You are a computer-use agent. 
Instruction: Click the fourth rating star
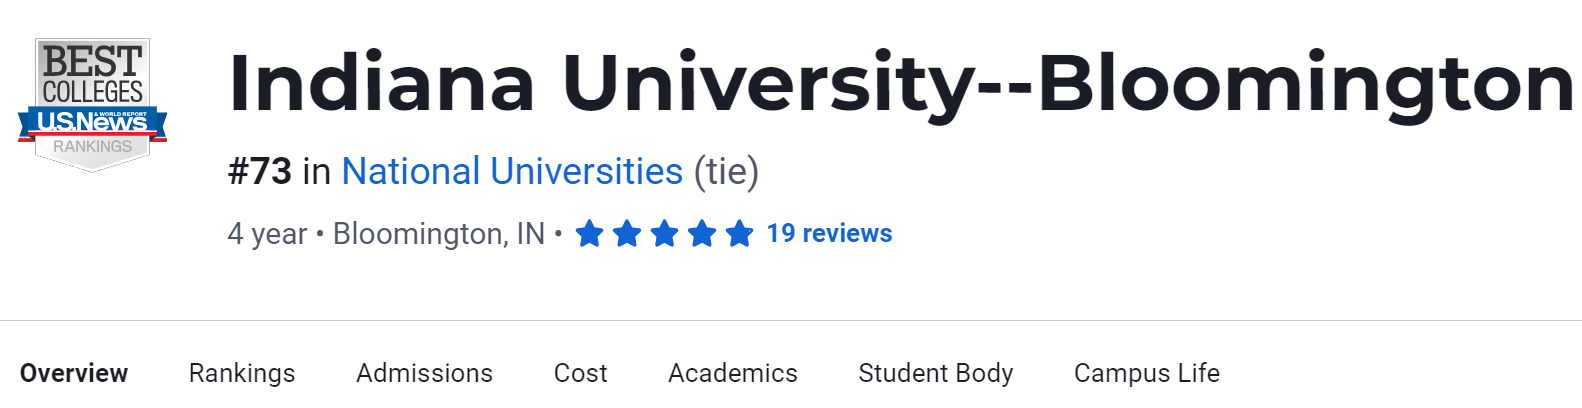pos(702,234)
